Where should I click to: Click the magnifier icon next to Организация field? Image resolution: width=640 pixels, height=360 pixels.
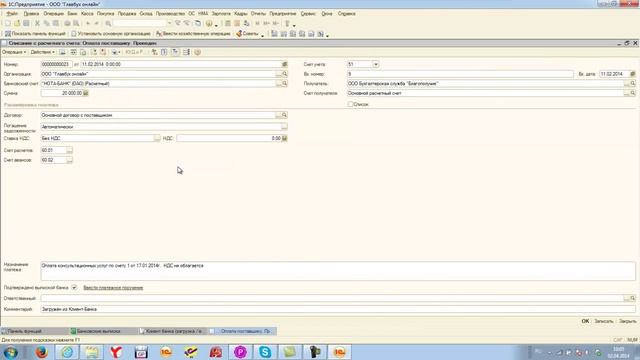point(284,74)
